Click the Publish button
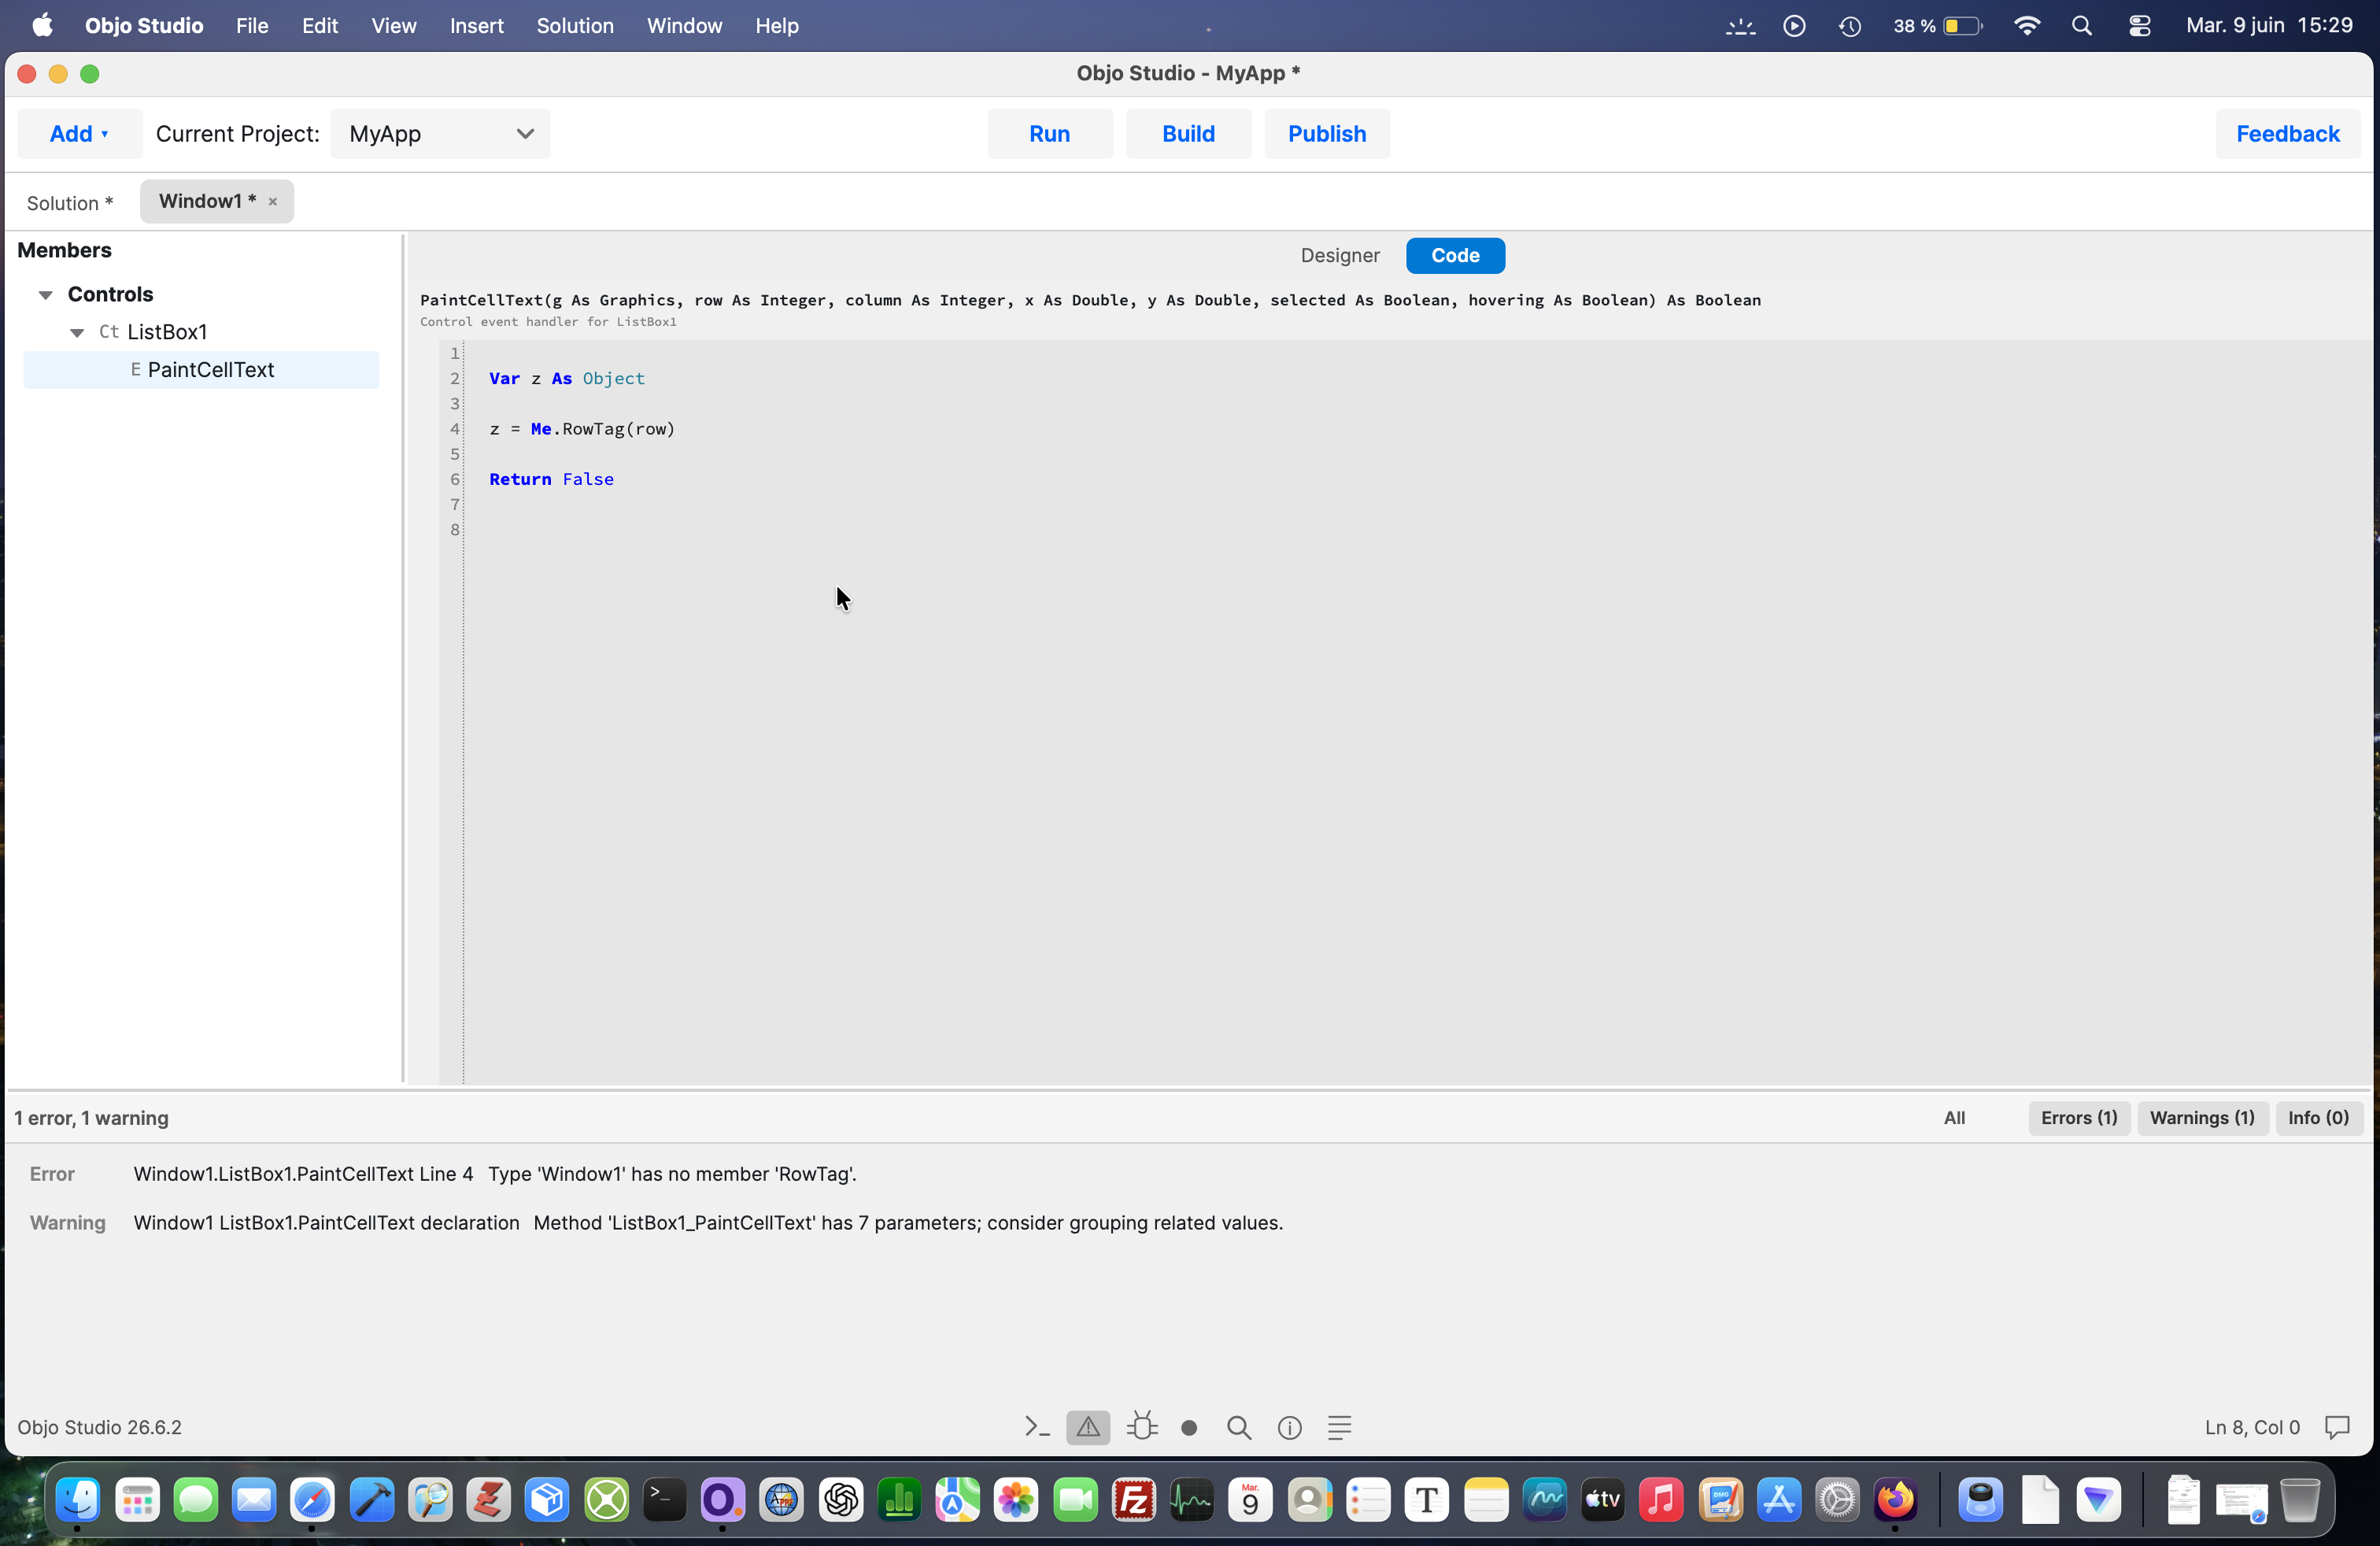2380x1546 pixels. click(1327, 134)
